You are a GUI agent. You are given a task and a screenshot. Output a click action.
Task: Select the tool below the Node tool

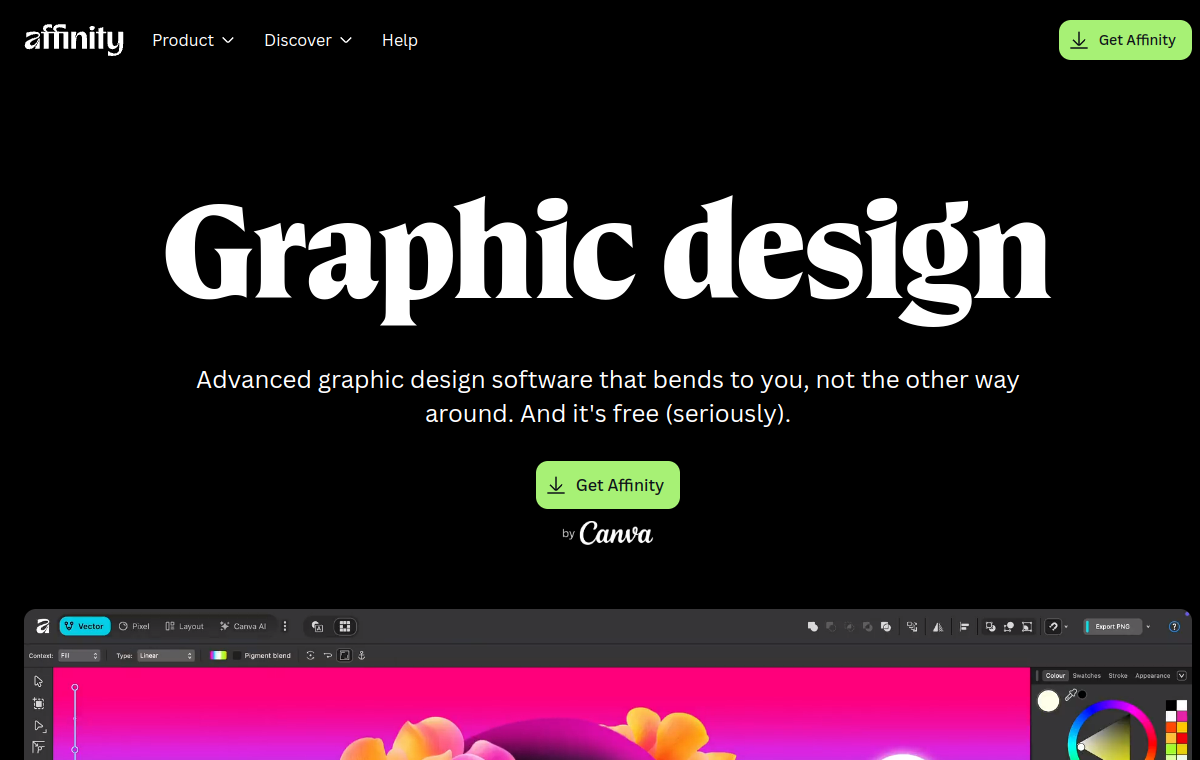point(39,747)
